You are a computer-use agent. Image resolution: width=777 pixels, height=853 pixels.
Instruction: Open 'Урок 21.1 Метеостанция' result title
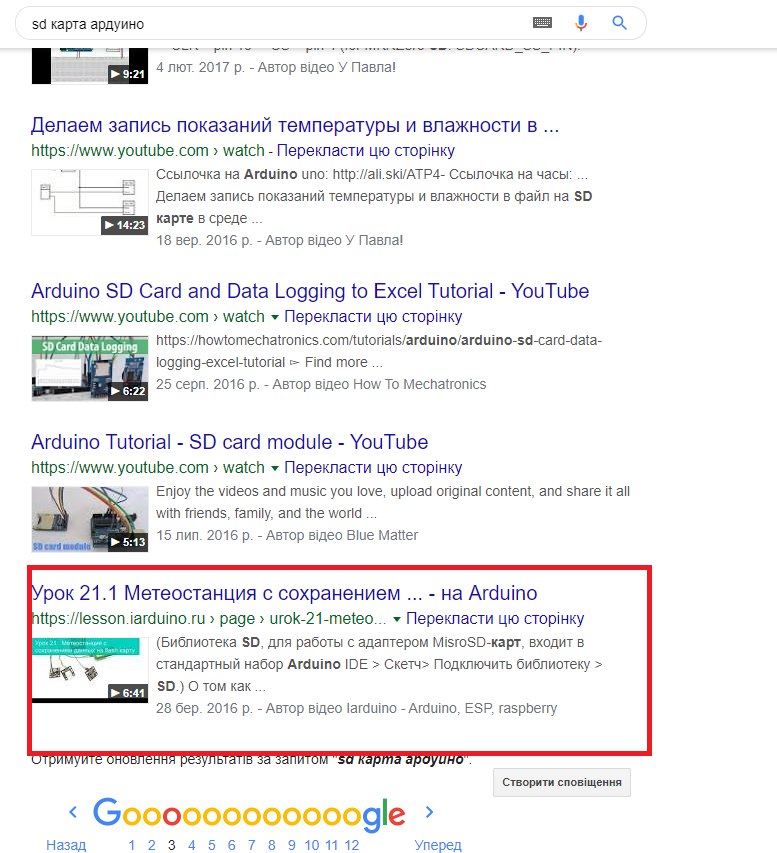pos(284,593)
